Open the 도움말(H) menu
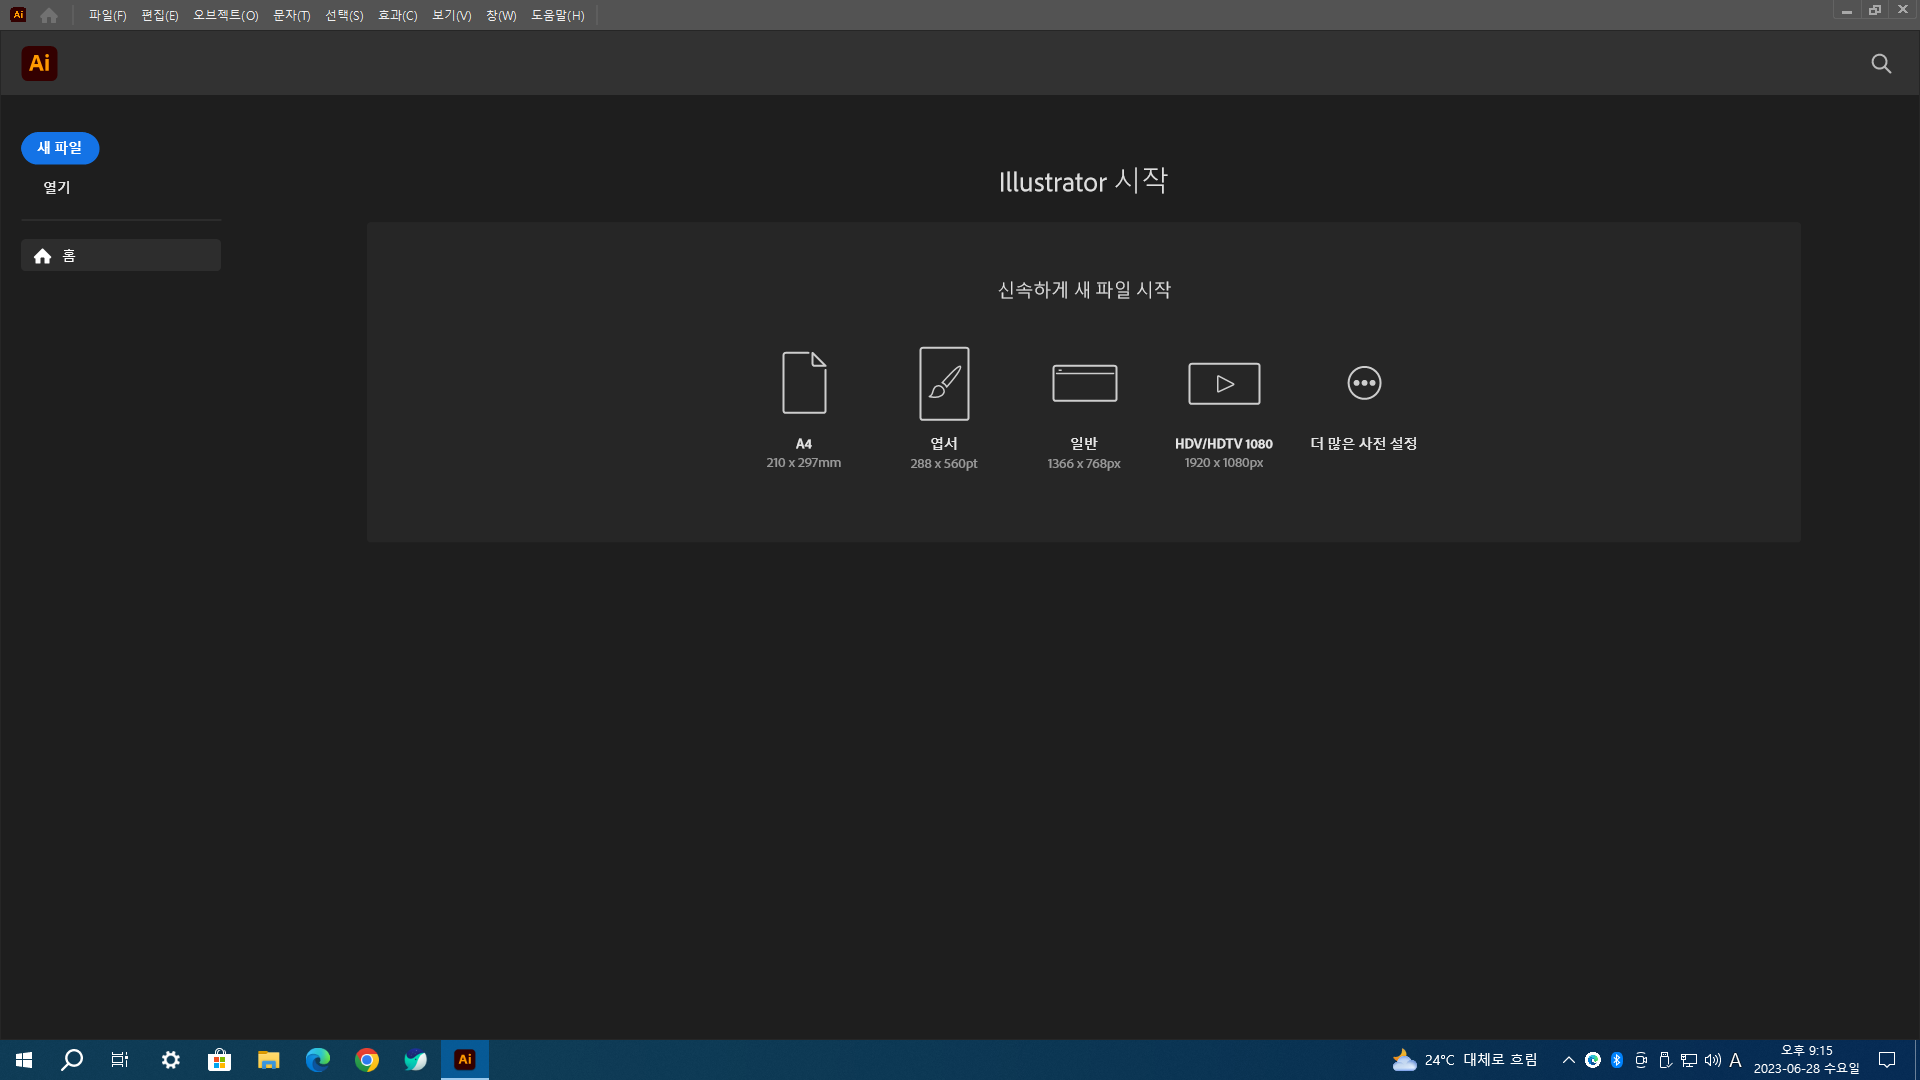This screenshot has height=1080, width=1920. [557, 15]
